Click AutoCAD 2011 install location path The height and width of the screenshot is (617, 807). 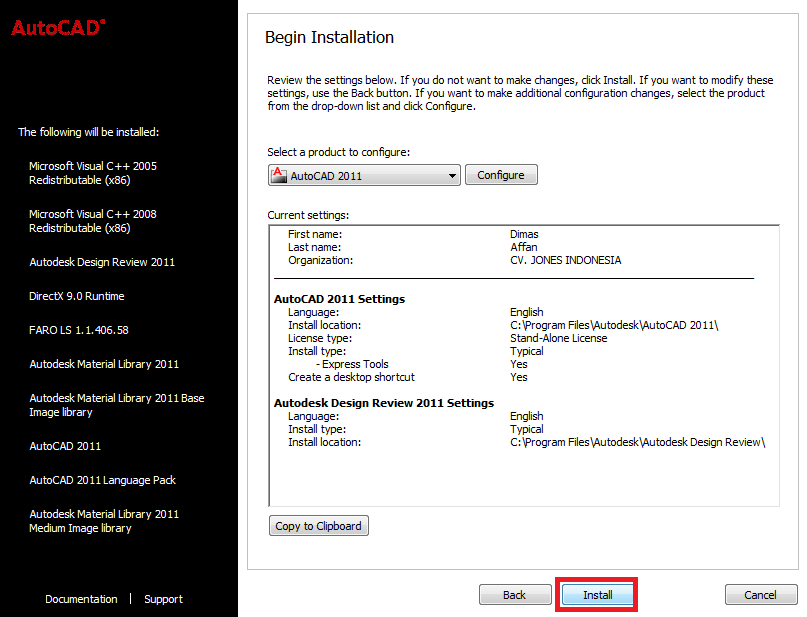(614, 325)
